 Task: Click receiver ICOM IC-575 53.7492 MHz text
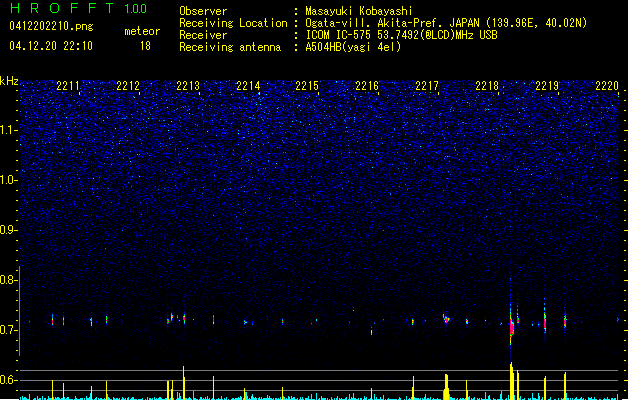pyautogui.click(x=402, y=35)
